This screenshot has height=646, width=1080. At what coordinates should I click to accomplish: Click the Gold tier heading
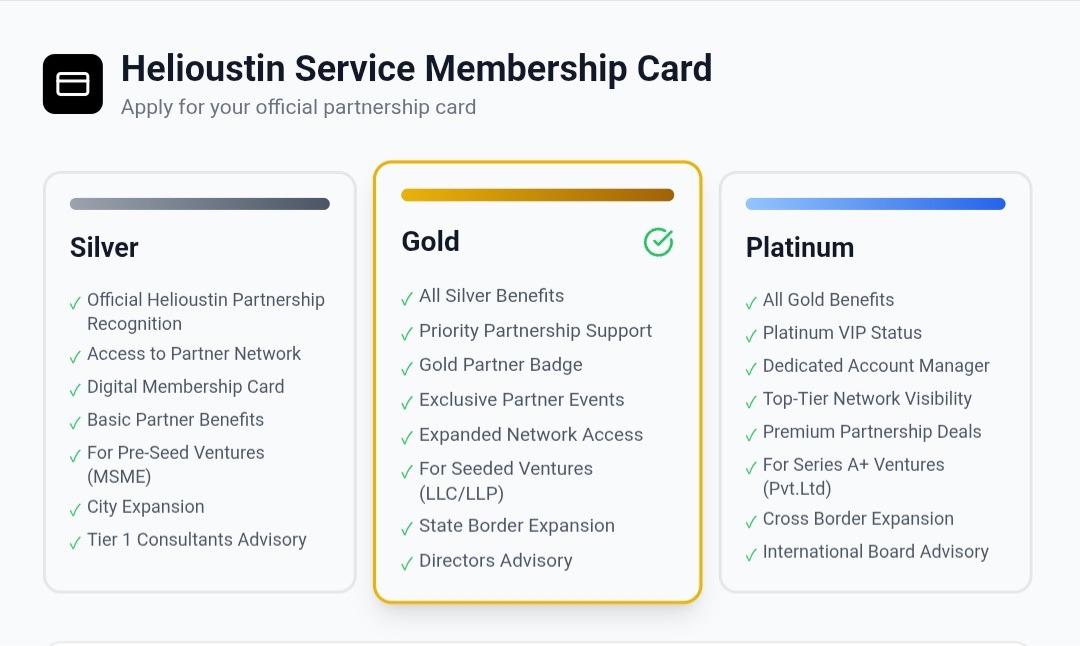431,242
